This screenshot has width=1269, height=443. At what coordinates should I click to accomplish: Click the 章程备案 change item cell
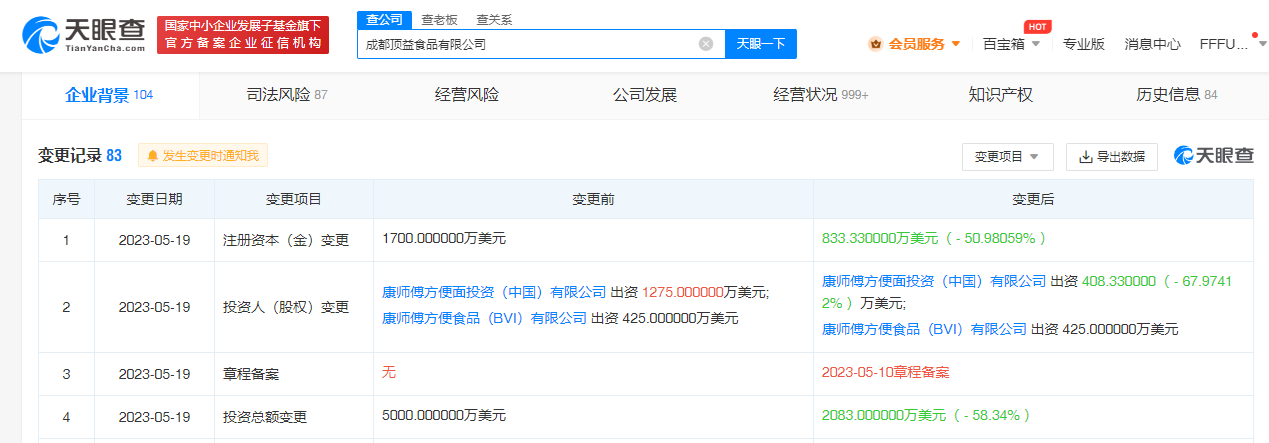coord(294,373)
